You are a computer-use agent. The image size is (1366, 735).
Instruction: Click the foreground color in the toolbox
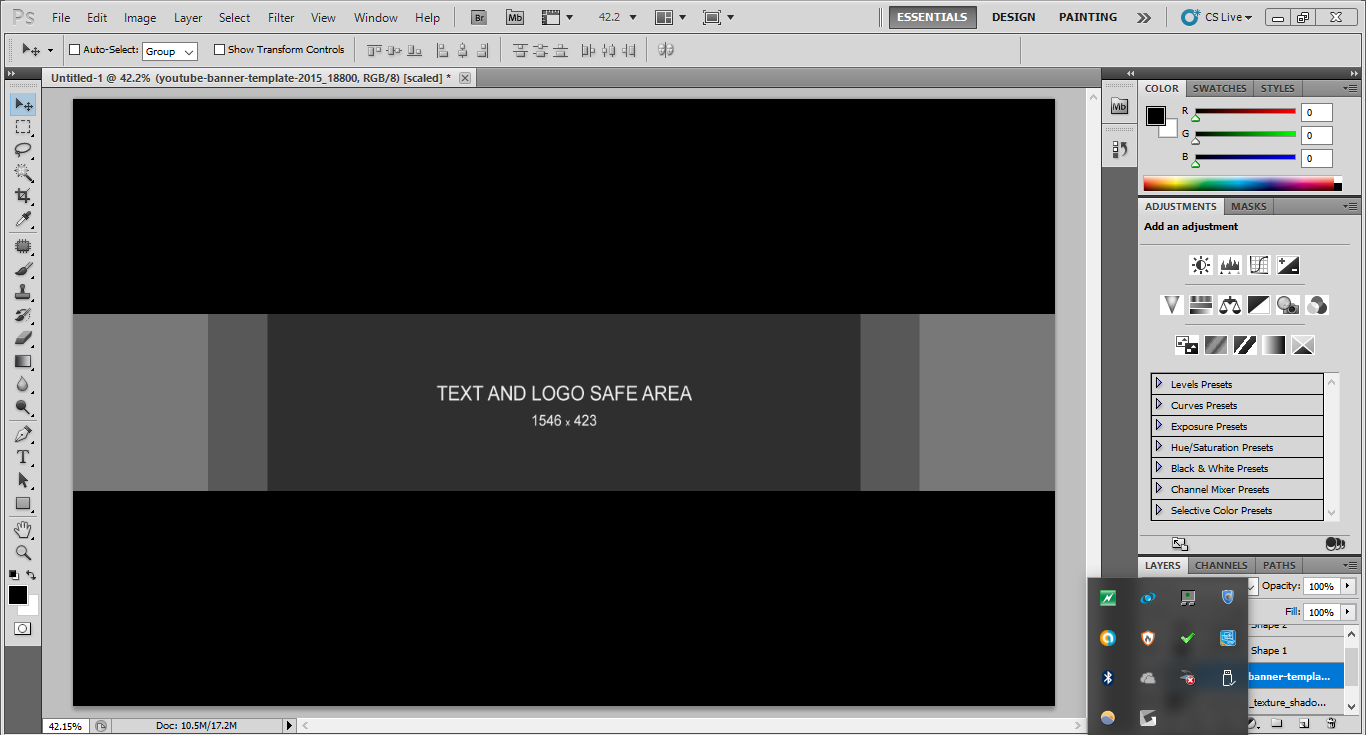click(x=18, y=595)
